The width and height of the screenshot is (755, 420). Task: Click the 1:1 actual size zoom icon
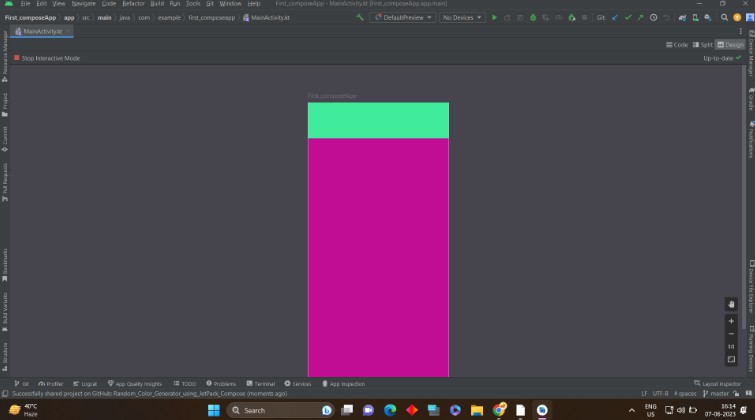(x=731, y=346)
